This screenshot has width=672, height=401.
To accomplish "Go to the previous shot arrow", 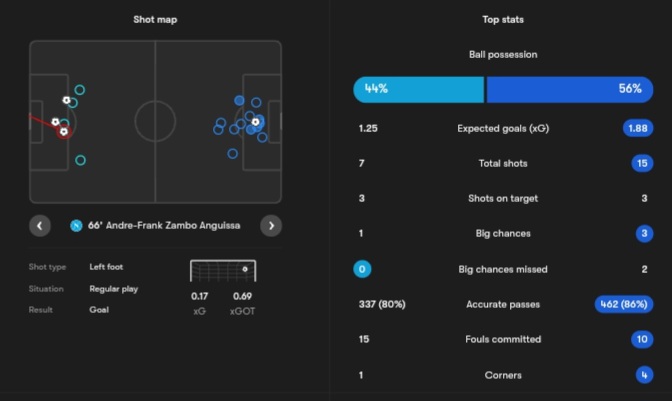I will 40,225.
